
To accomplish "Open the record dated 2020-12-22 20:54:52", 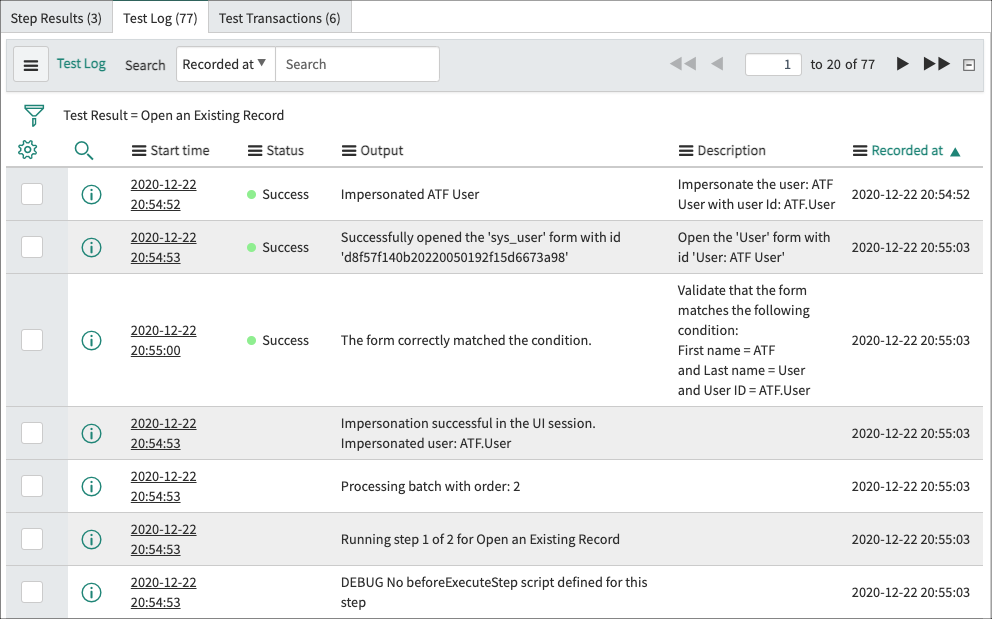I will pos(163,194).
